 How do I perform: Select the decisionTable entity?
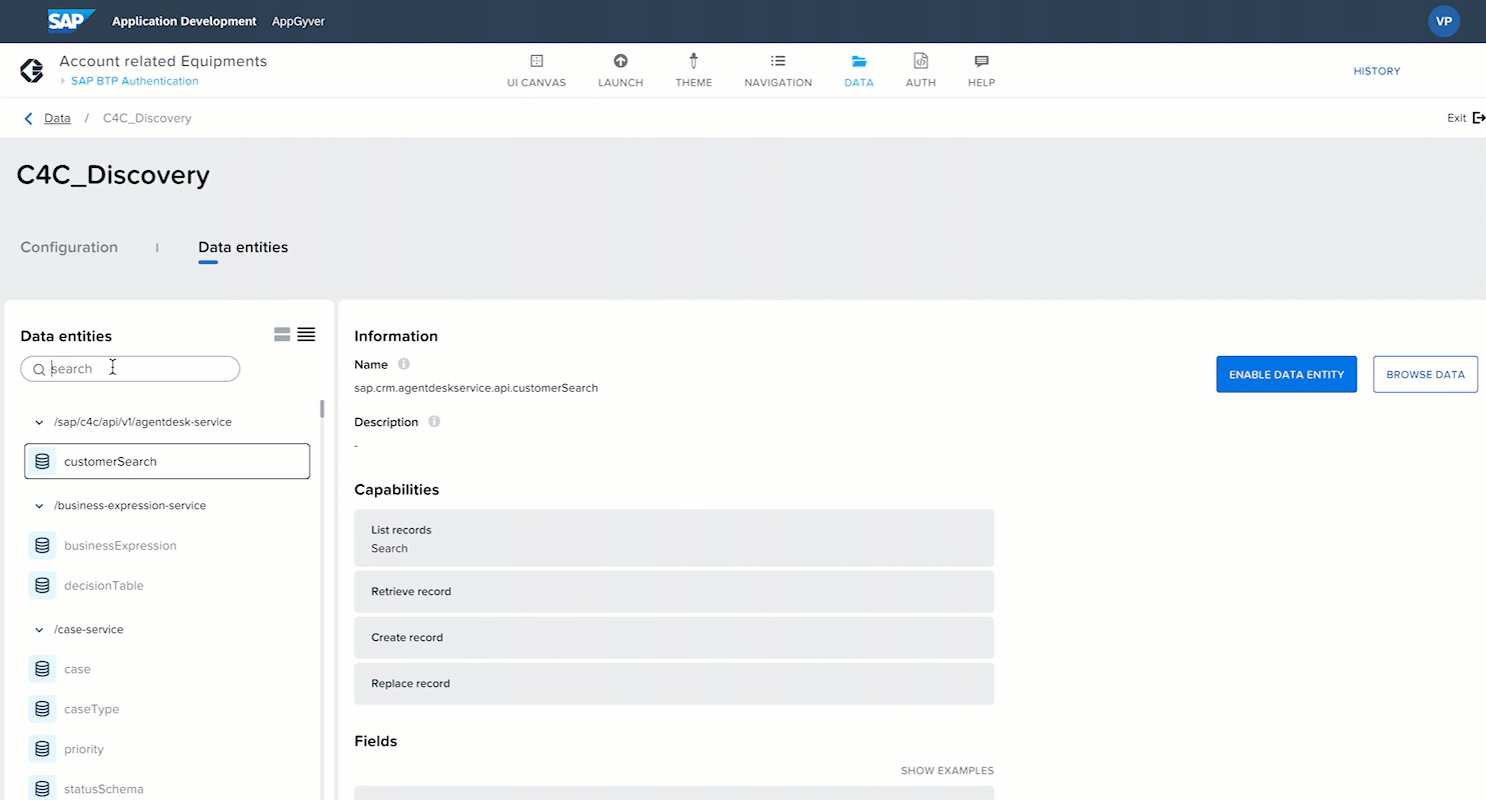(167, 585)
